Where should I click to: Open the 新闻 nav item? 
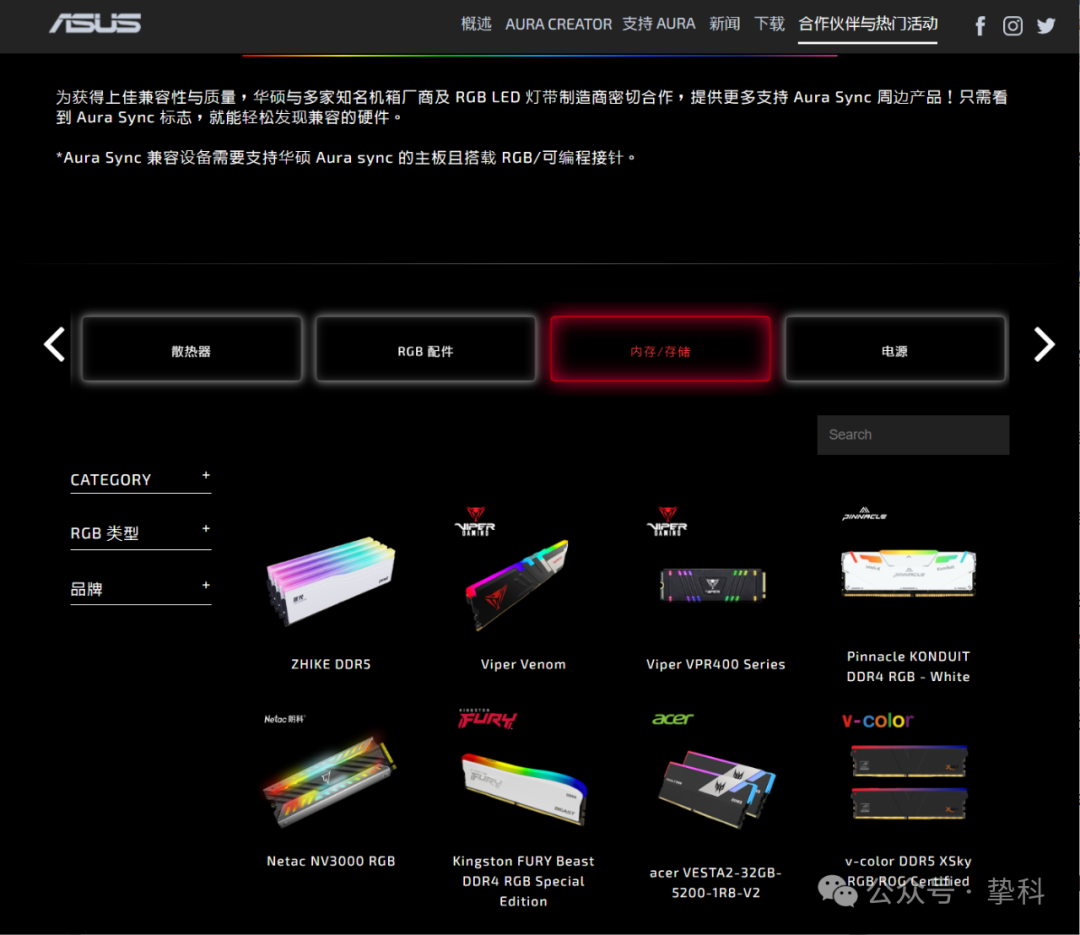point(725,24)
